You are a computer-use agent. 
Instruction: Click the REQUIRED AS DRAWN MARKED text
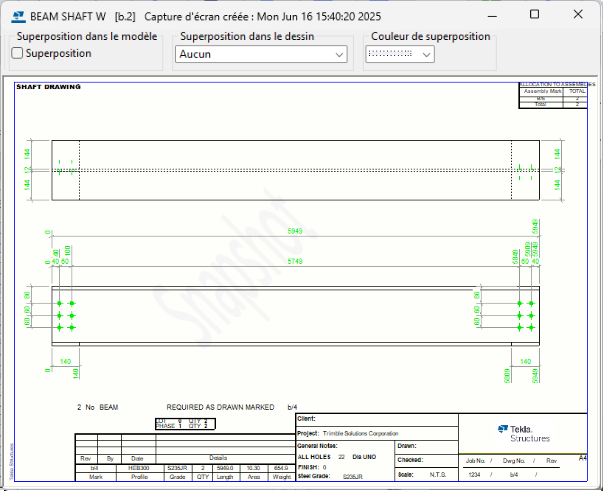(x=220, y=407)
